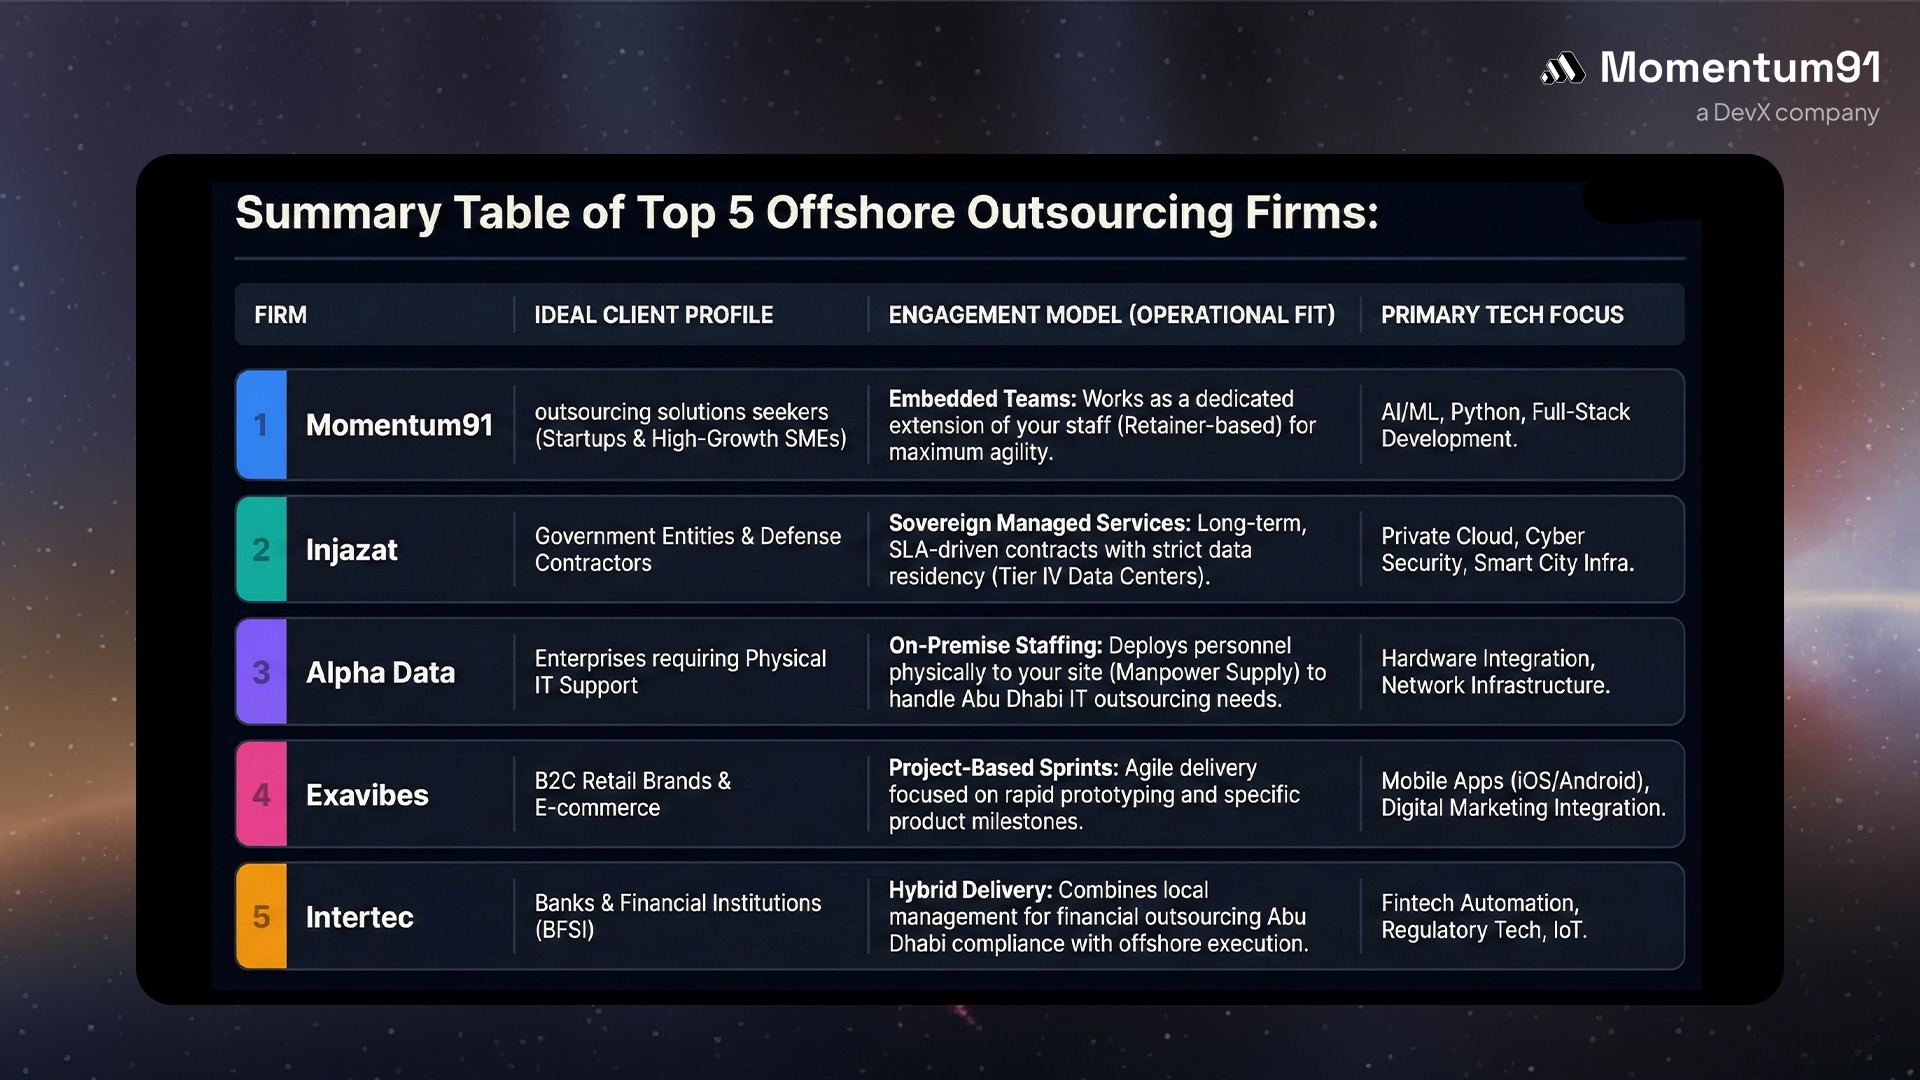Image resolution: width=1920 pixels, height=1080 pixels.
Task: Select the Injazat firm name
Action: click(351, 550)
